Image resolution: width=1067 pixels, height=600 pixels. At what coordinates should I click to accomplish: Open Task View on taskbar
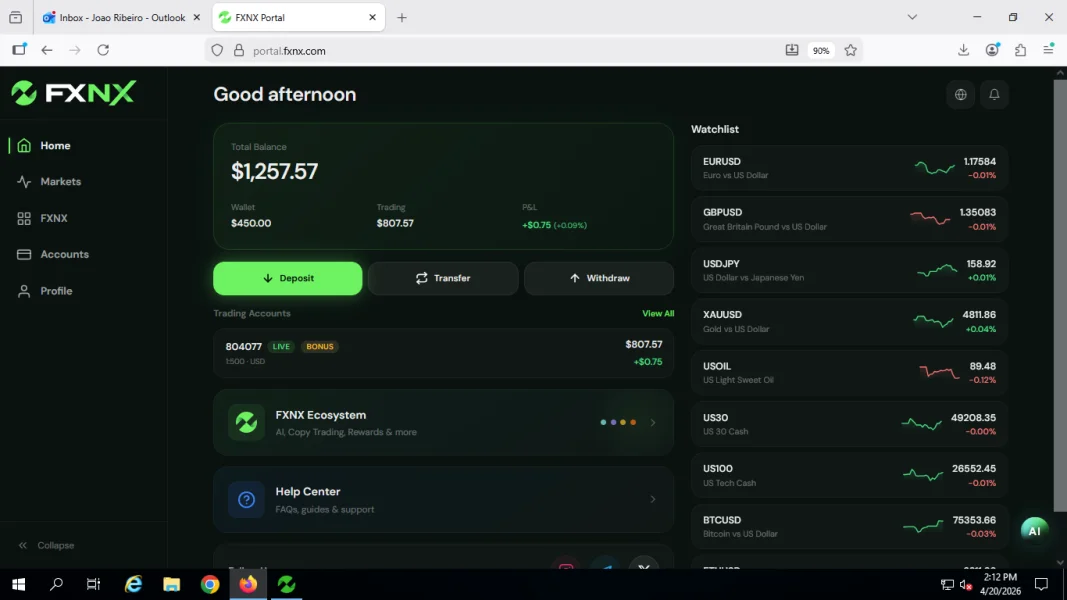tap(93, 584)
